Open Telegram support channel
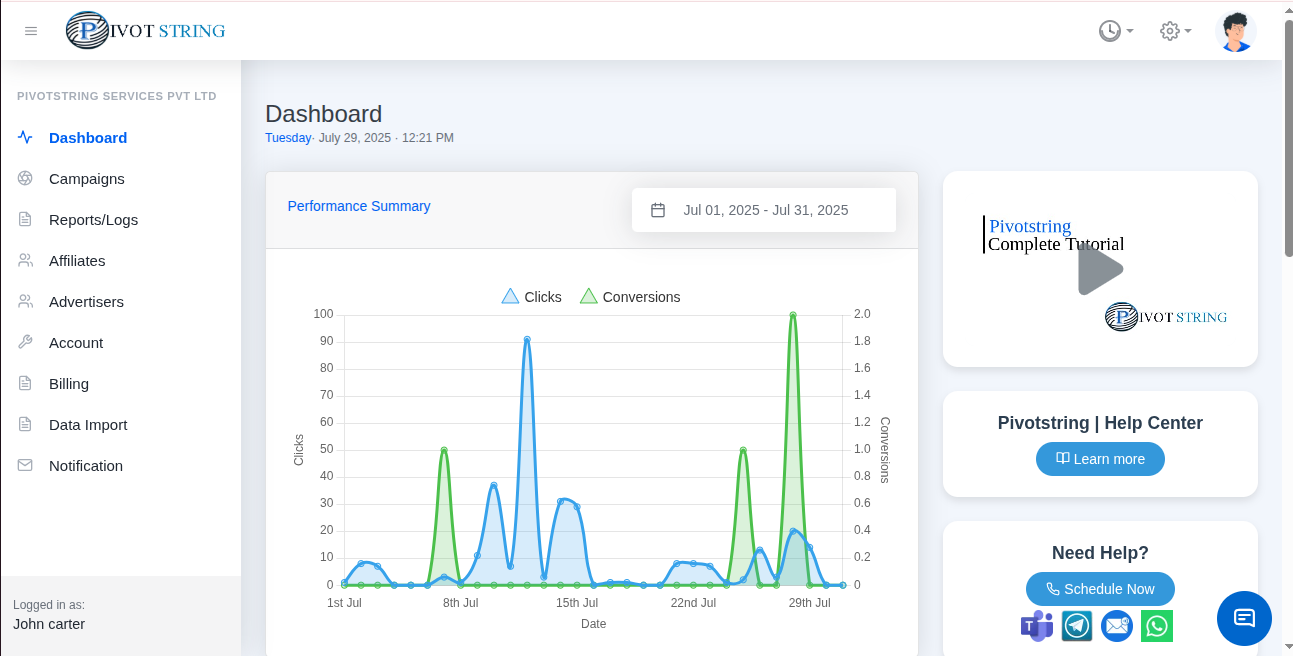Screen dimensions: 1293x656 click(1076, 626)
